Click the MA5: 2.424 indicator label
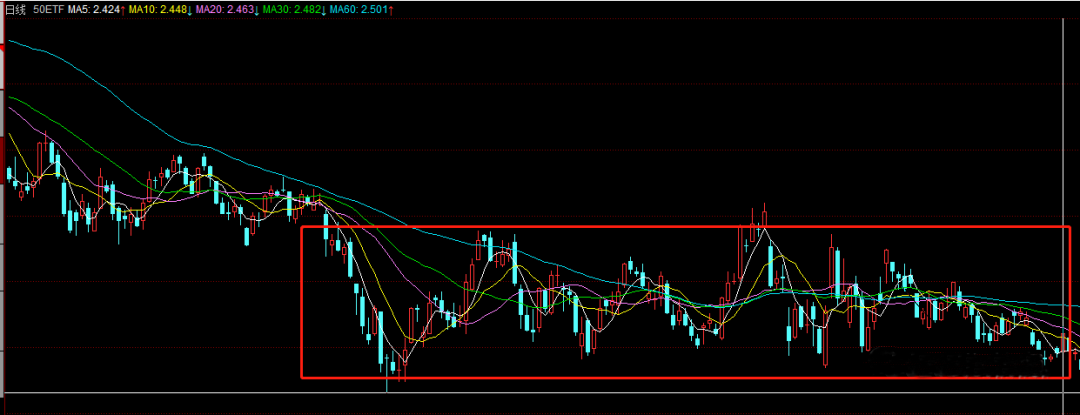 [96, 10]
